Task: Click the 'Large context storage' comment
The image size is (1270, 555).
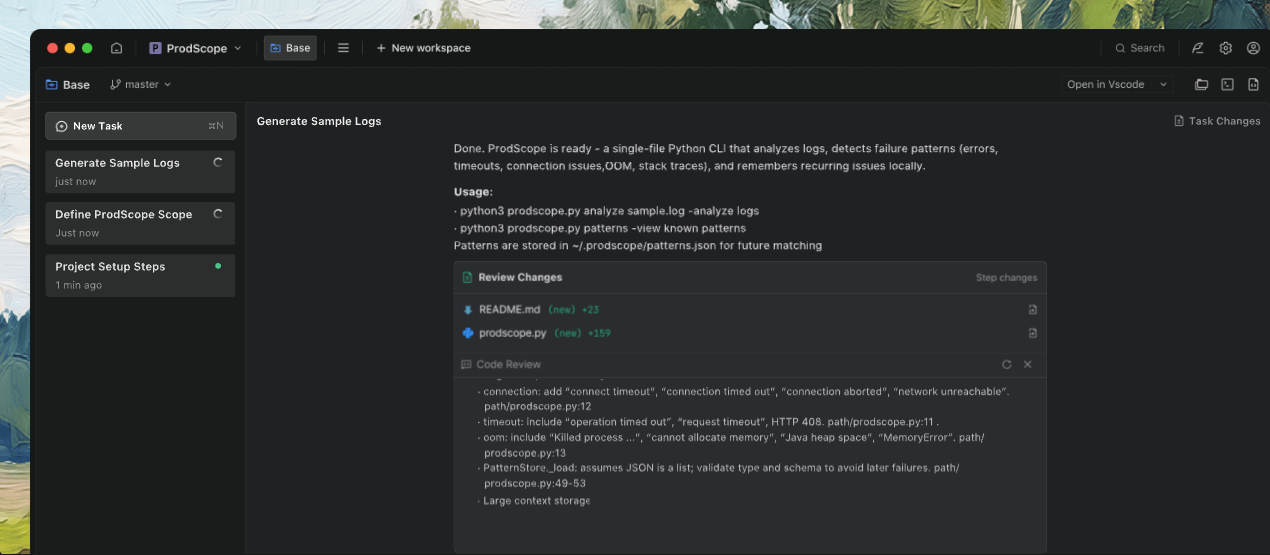Action: 535,501
